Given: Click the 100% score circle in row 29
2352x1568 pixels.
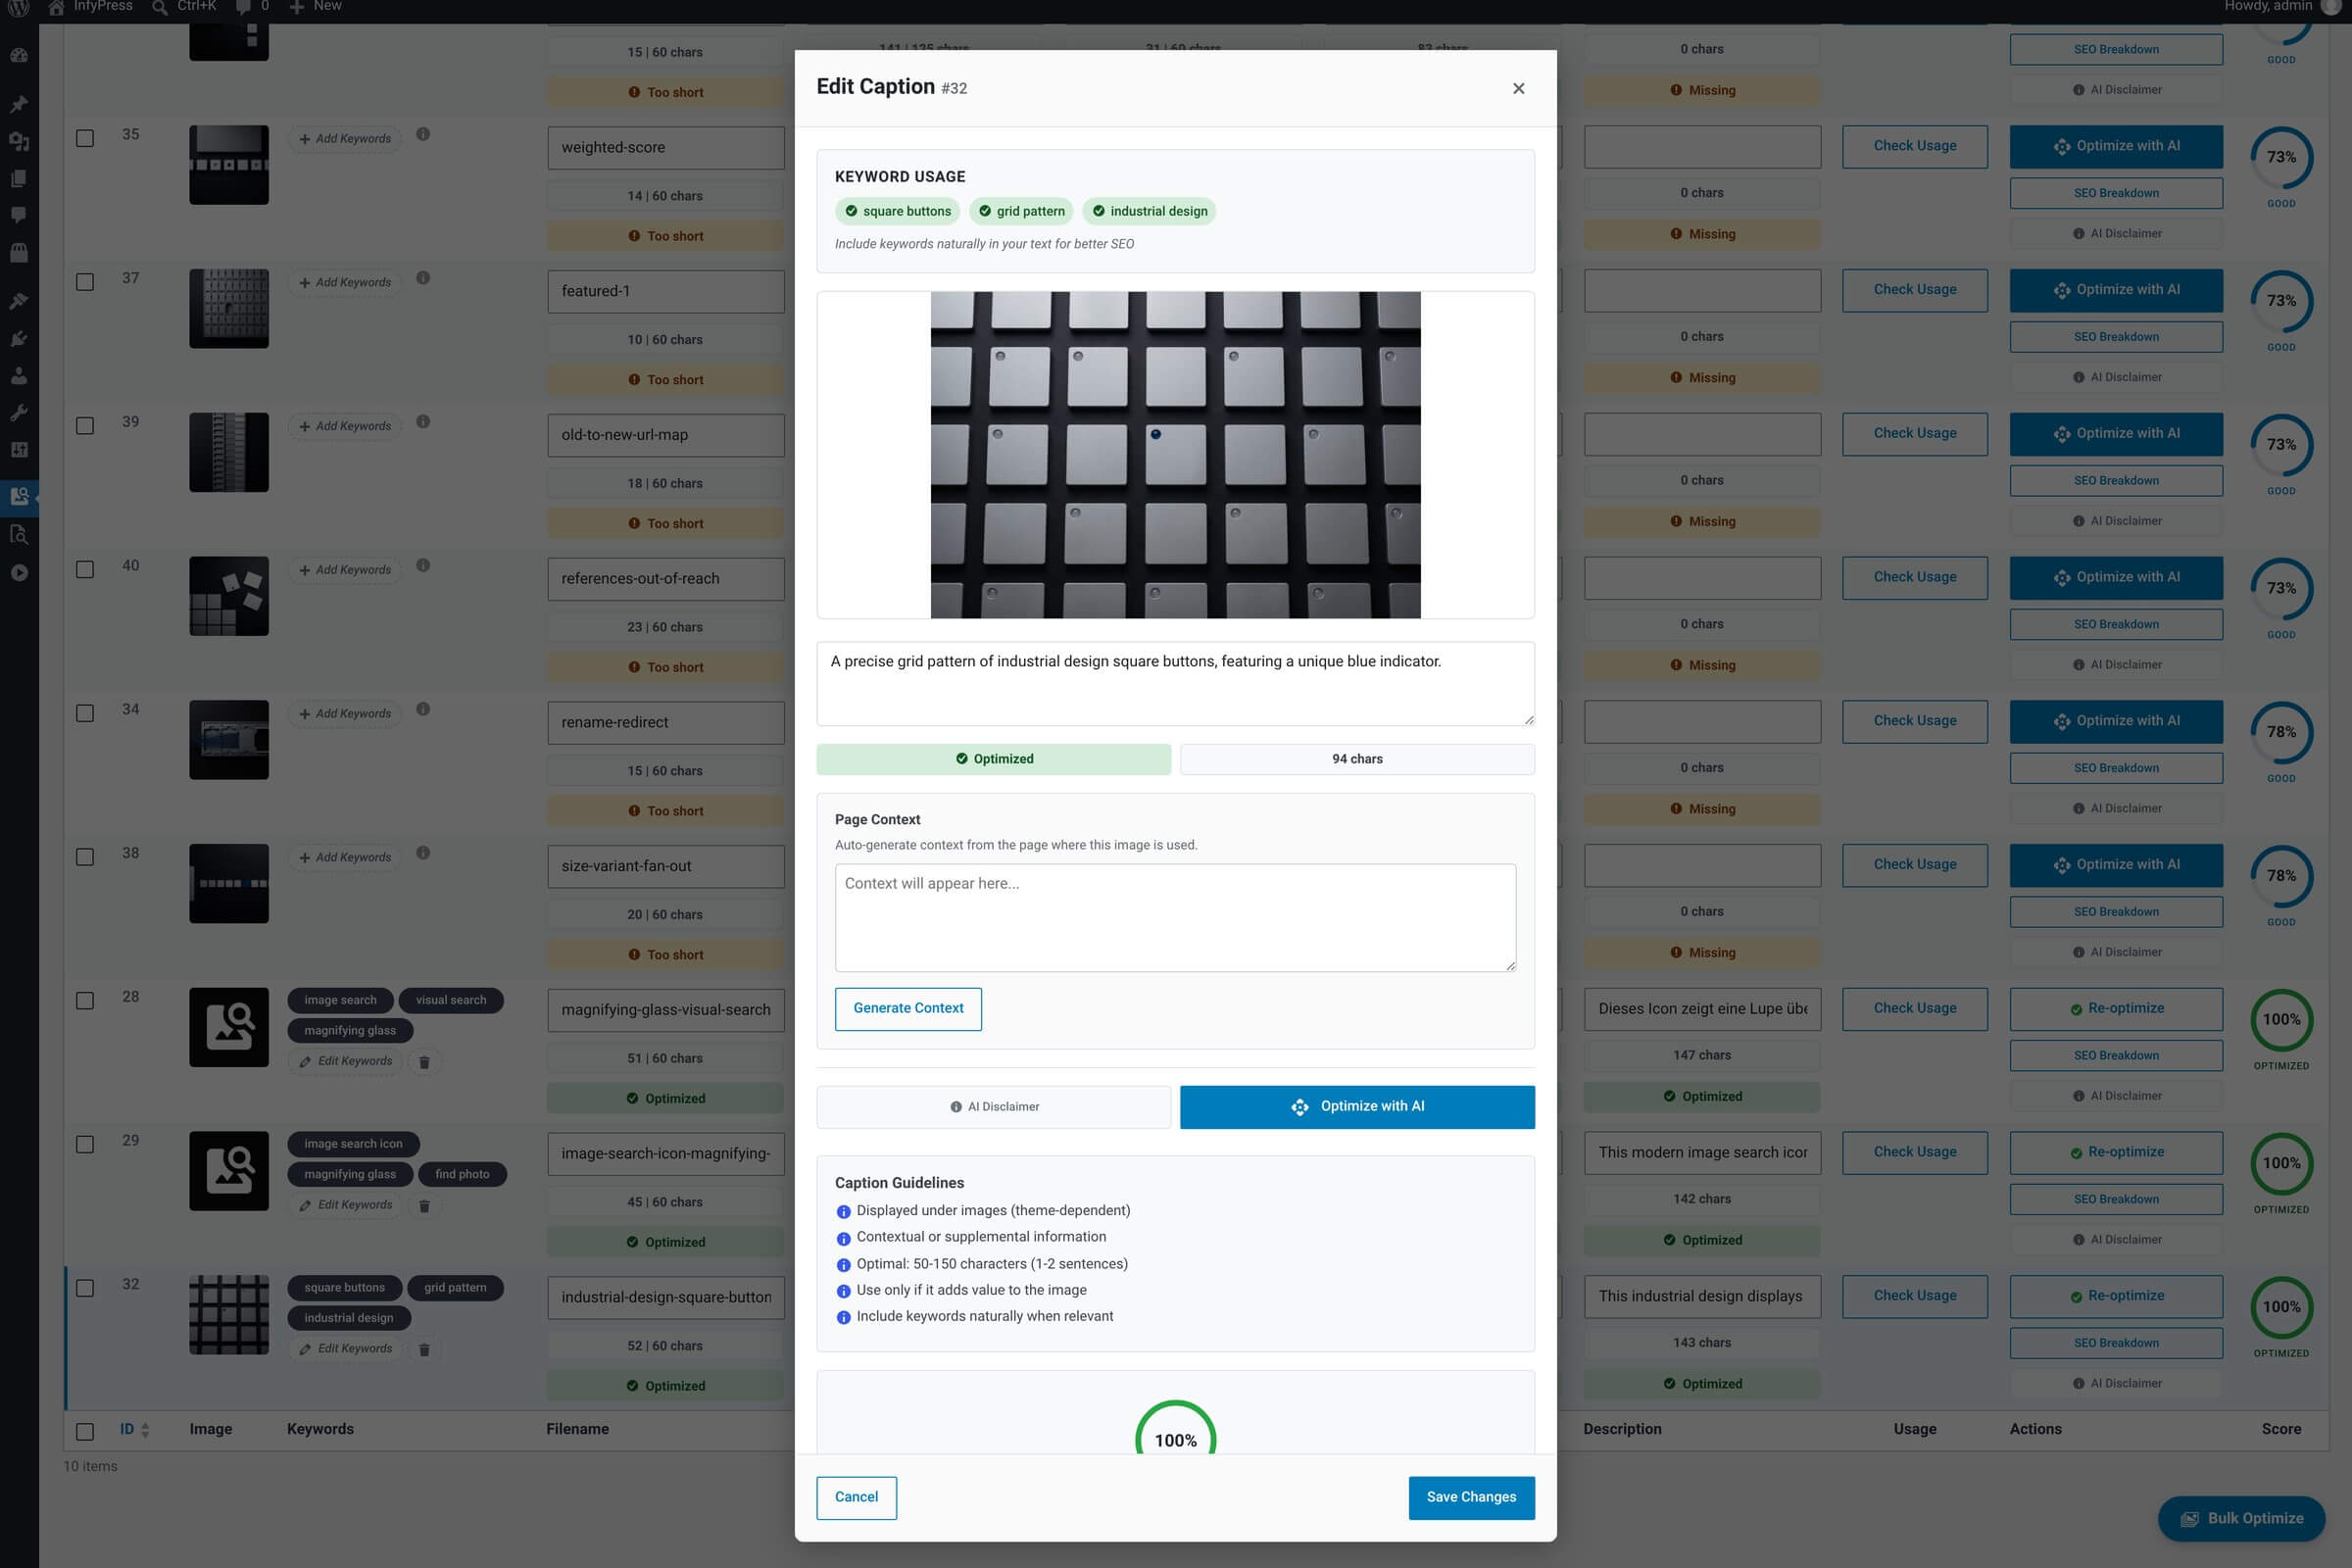Looking at the screenshot, I should click(x=2281, y=1163).
